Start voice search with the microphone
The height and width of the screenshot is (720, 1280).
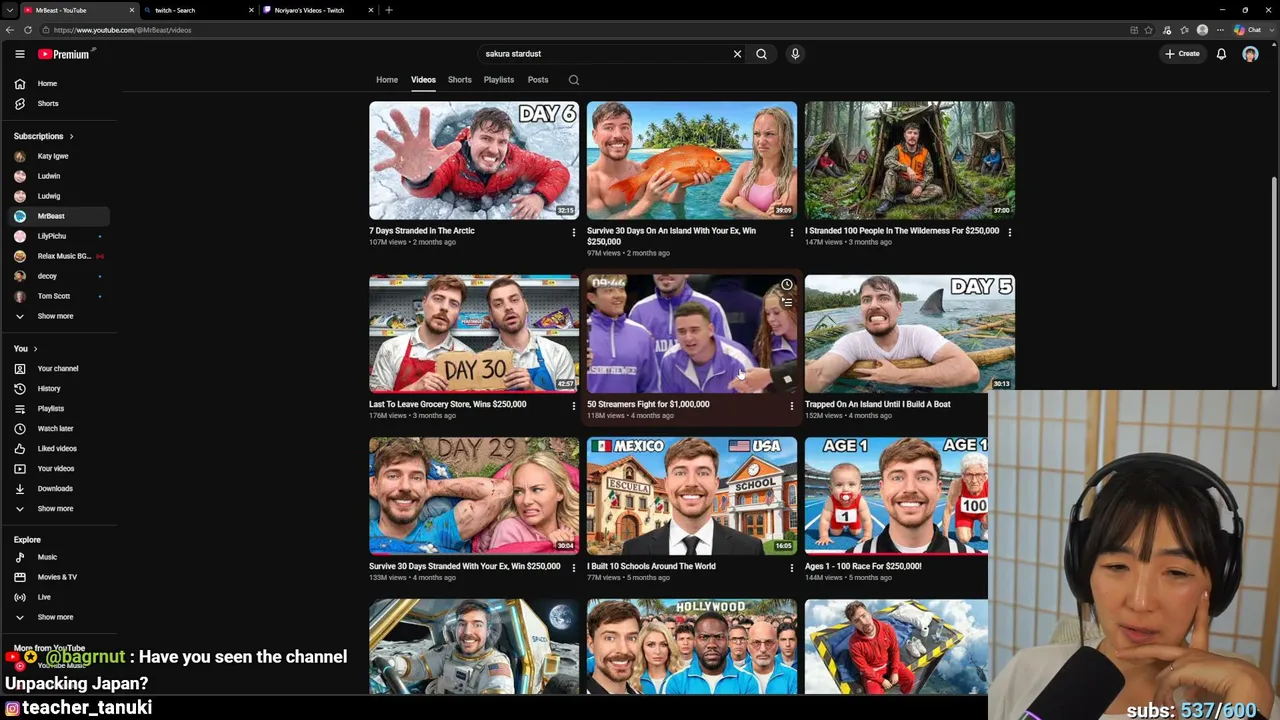click(795, 54)
